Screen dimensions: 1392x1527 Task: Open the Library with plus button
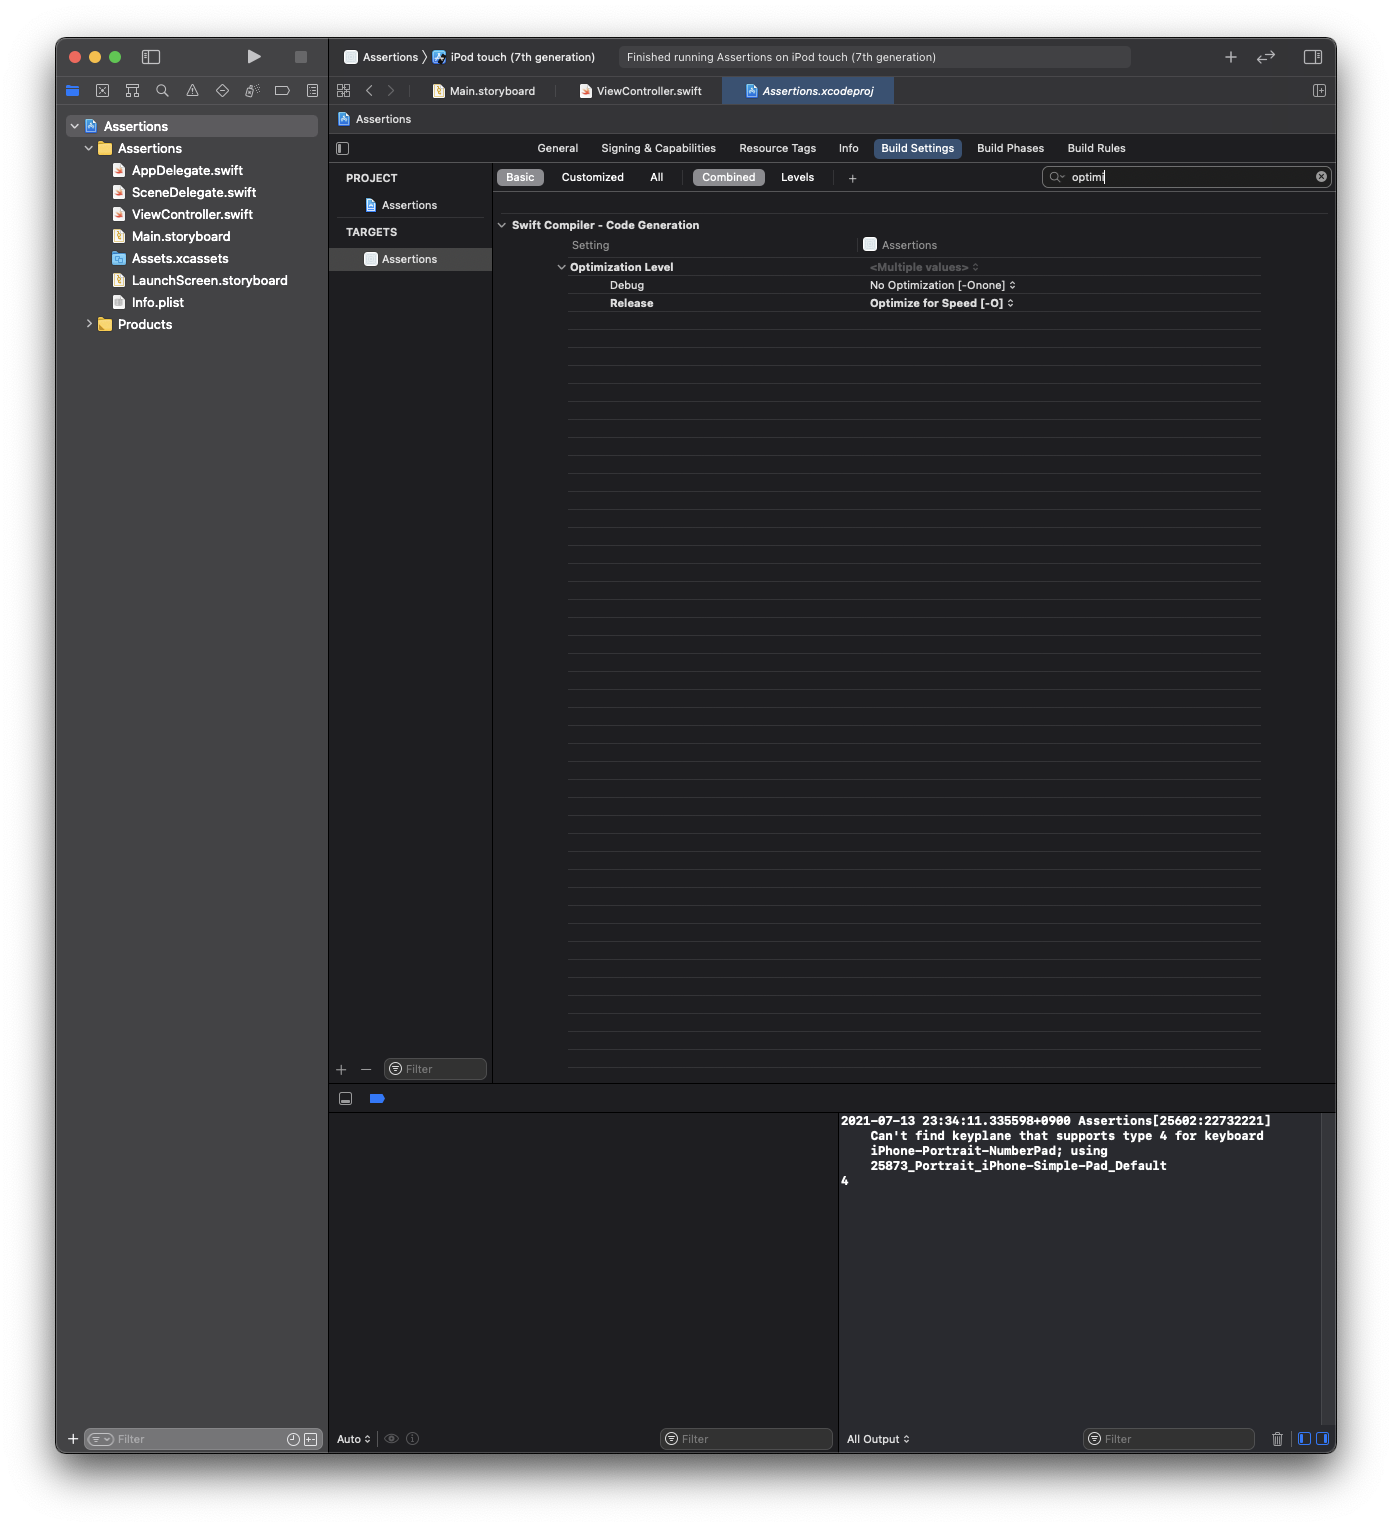pyautogui.click(x=1231, y=57)
